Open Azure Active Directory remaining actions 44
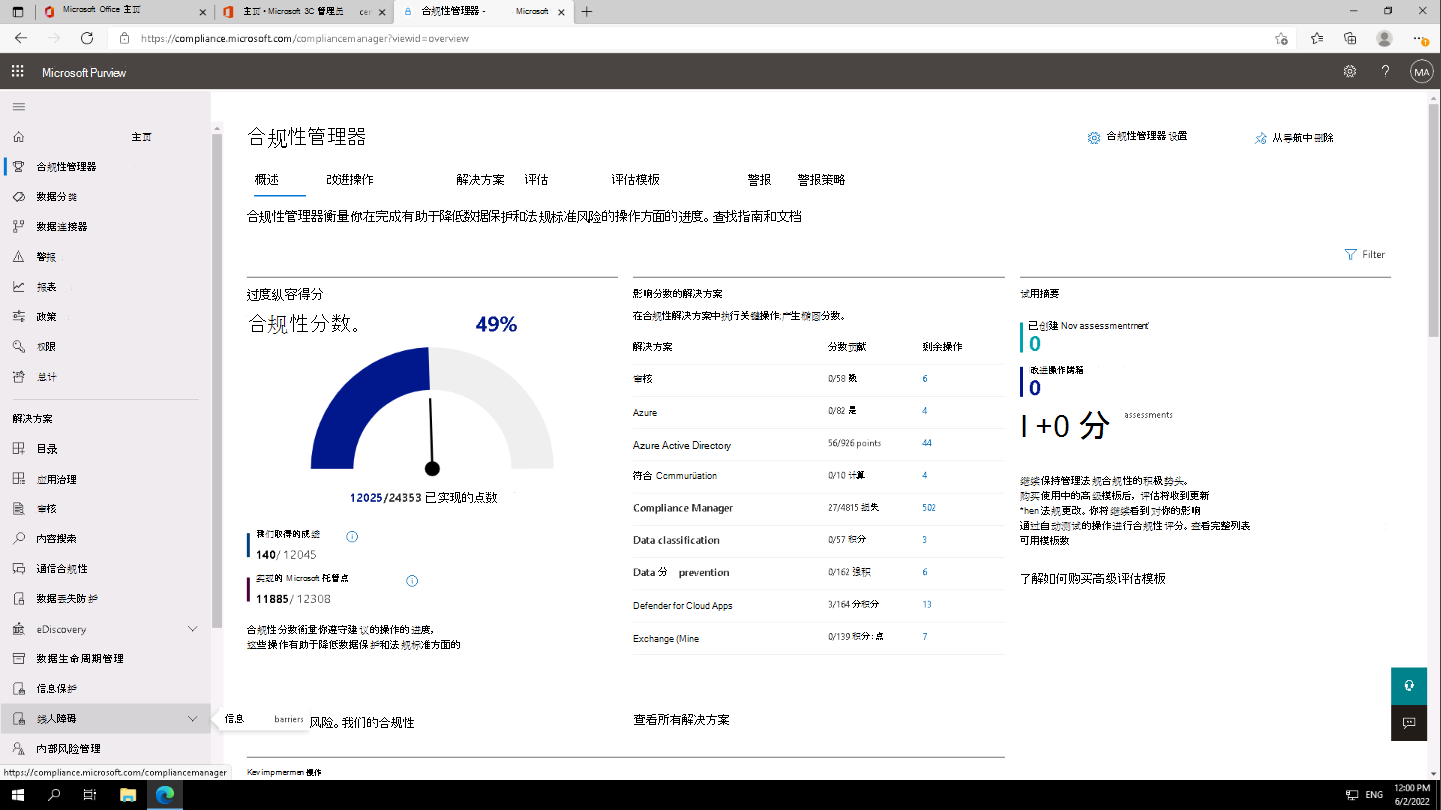1441x810 pixels. tap(927, 443)
